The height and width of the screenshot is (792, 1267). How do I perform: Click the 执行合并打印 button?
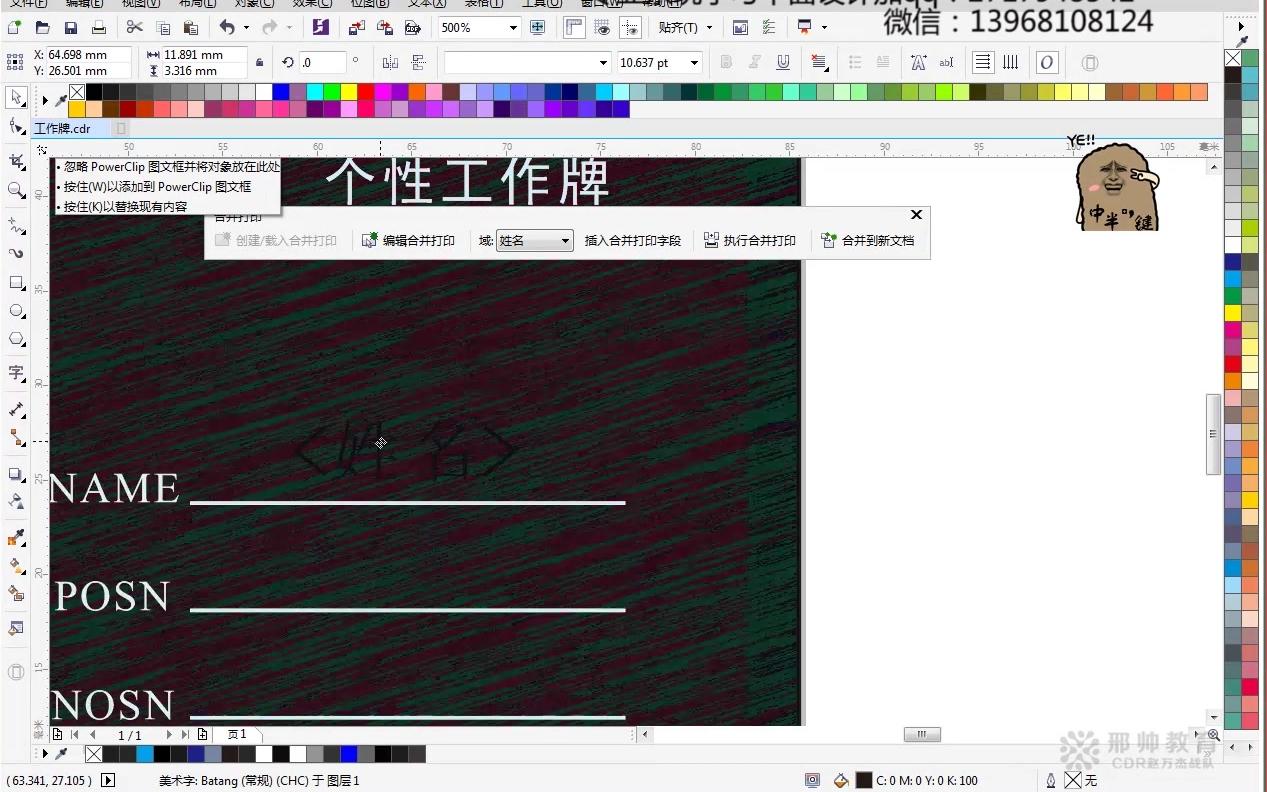(x=750, y=240)
